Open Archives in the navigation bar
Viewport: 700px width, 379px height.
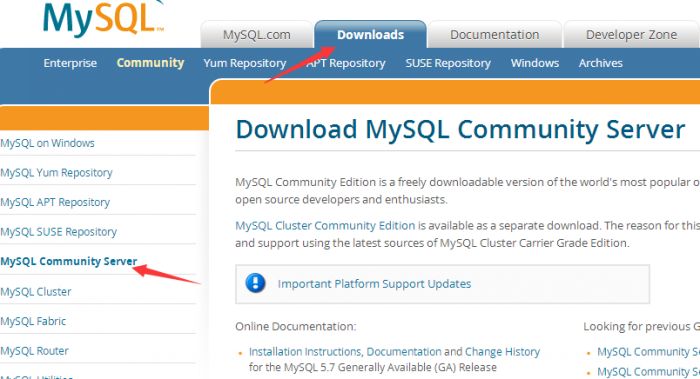pos(600,63)
